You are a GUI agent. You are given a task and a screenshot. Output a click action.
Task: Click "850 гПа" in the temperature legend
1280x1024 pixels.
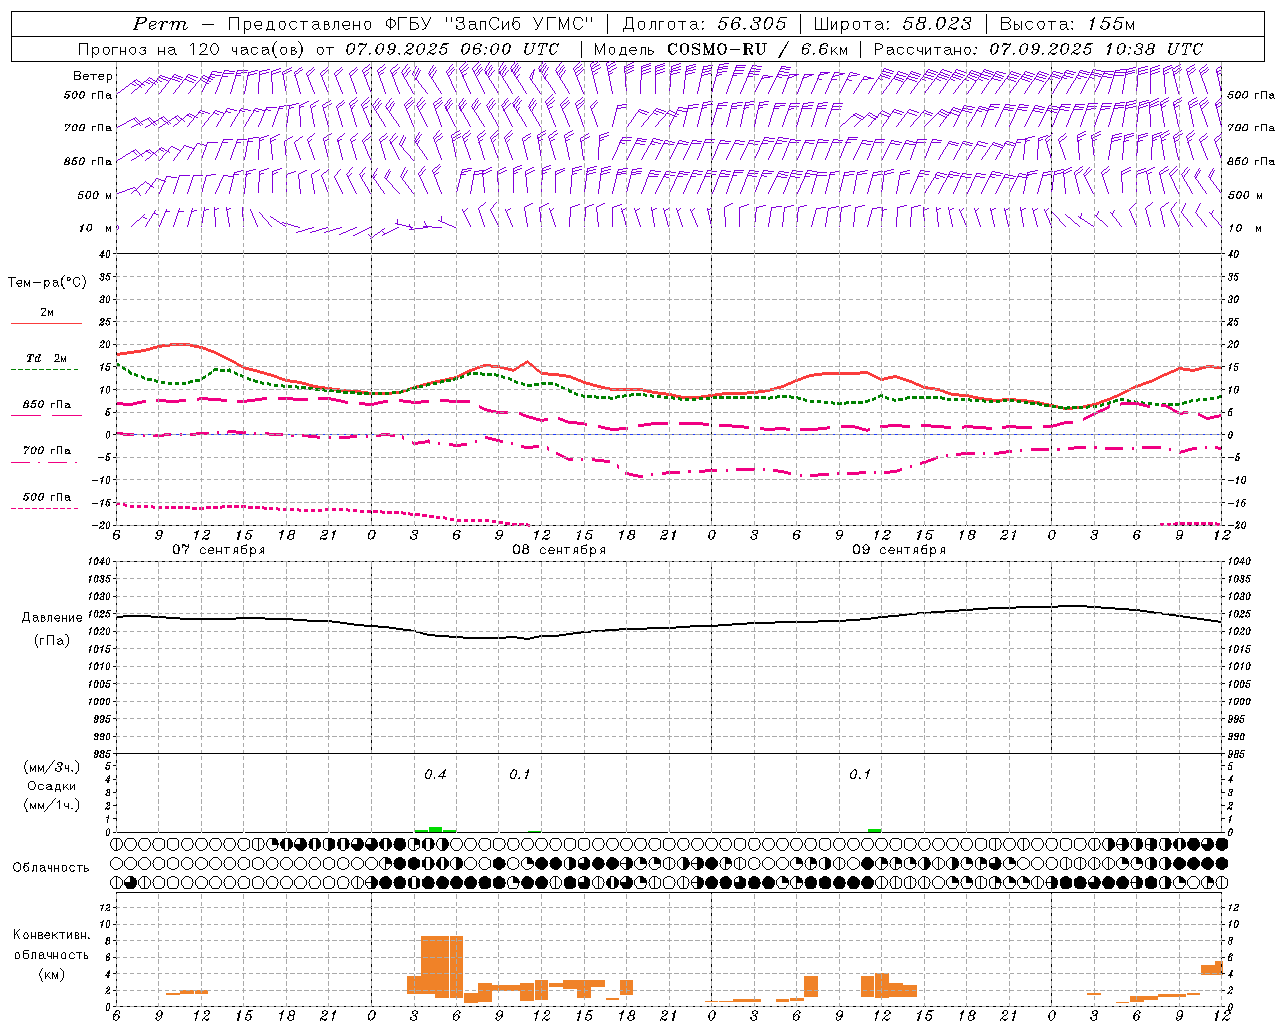(x=47, y=405)
